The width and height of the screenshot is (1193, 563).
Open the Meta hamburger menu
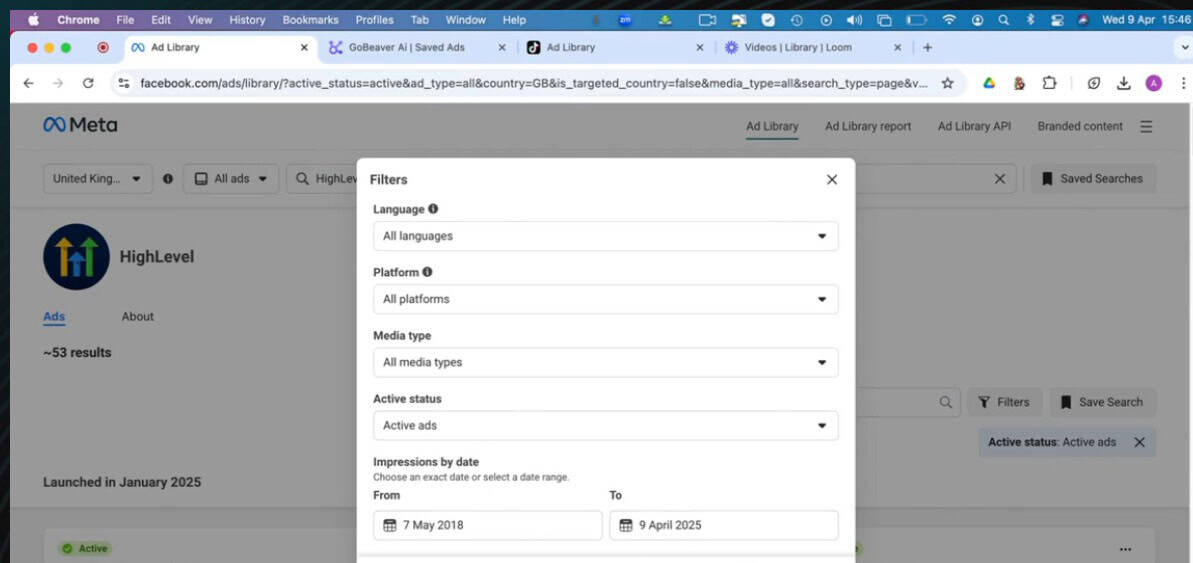click(1146, 126)
